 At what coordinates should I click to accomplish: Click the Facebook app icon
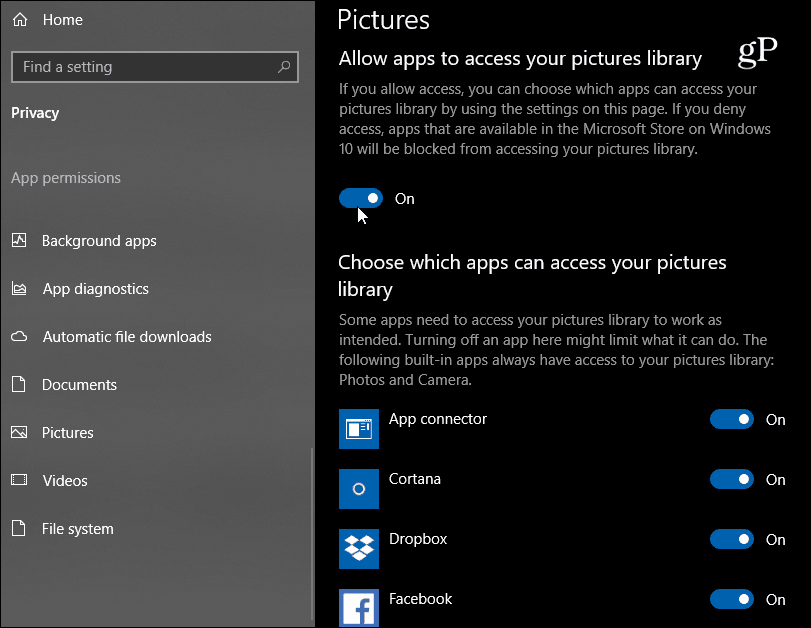point(358,608)
